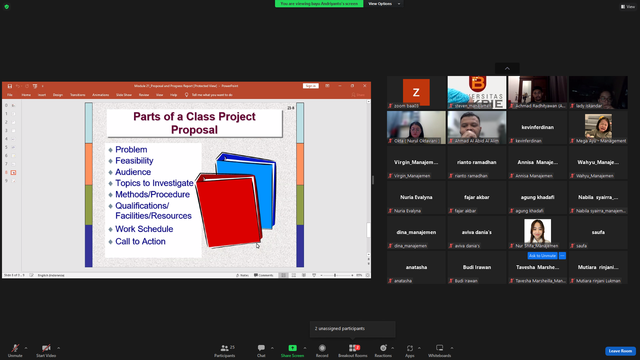Screen dimensions: 640x360
Task: Open the video options arrow beside Start Video
Action: tap(58, 348)
